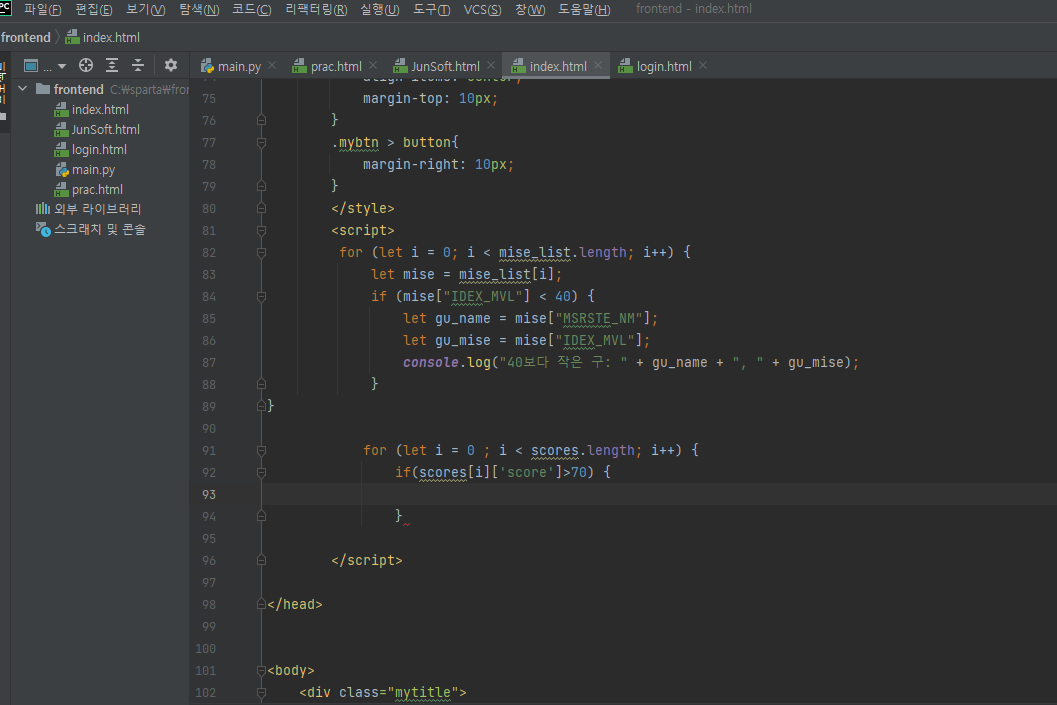This screenshot has width=1057, height=705.
Task: Open the 실행(U) menu
Action: pyautogui.click(x=380, y=9)
